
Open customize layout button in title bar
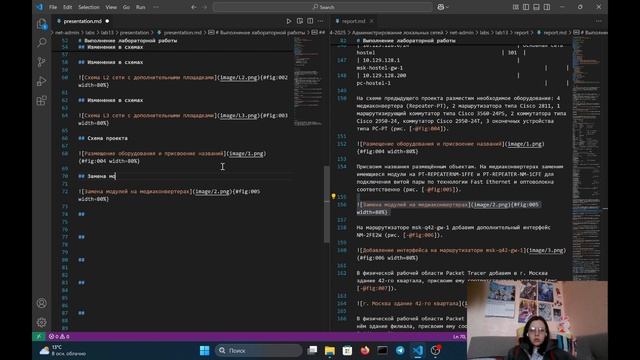pyautogui.click(x=516, y=7)
